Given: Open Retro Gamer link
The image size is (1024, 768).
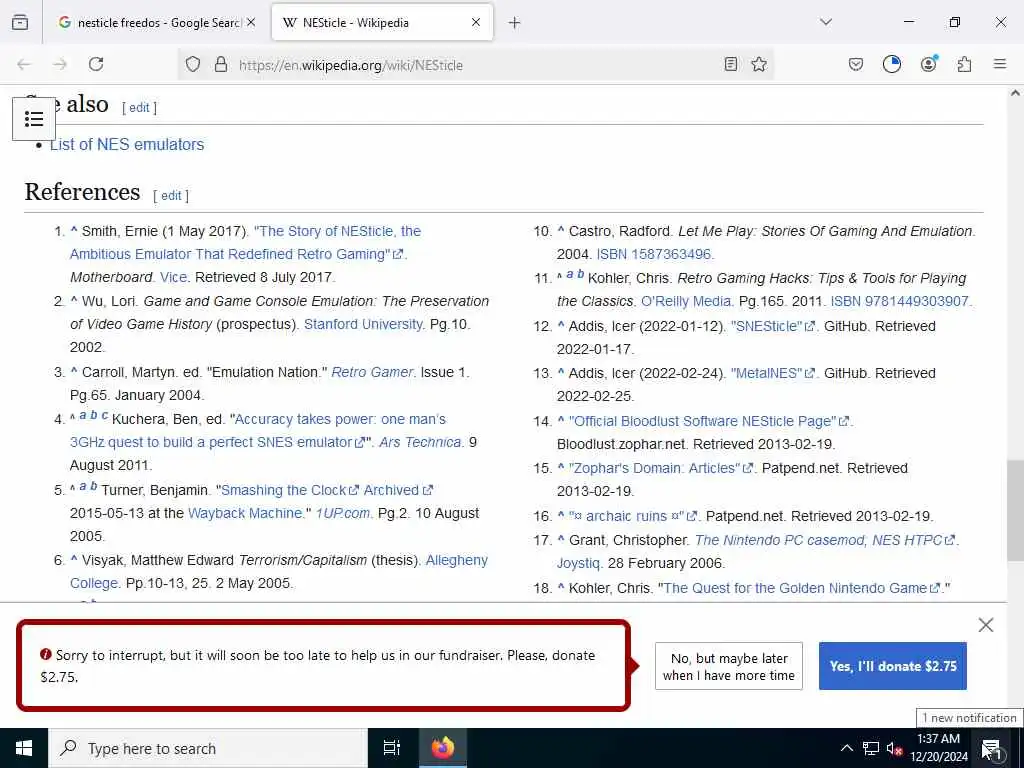Looking at the screenshot, I should [x=372, y=372].
